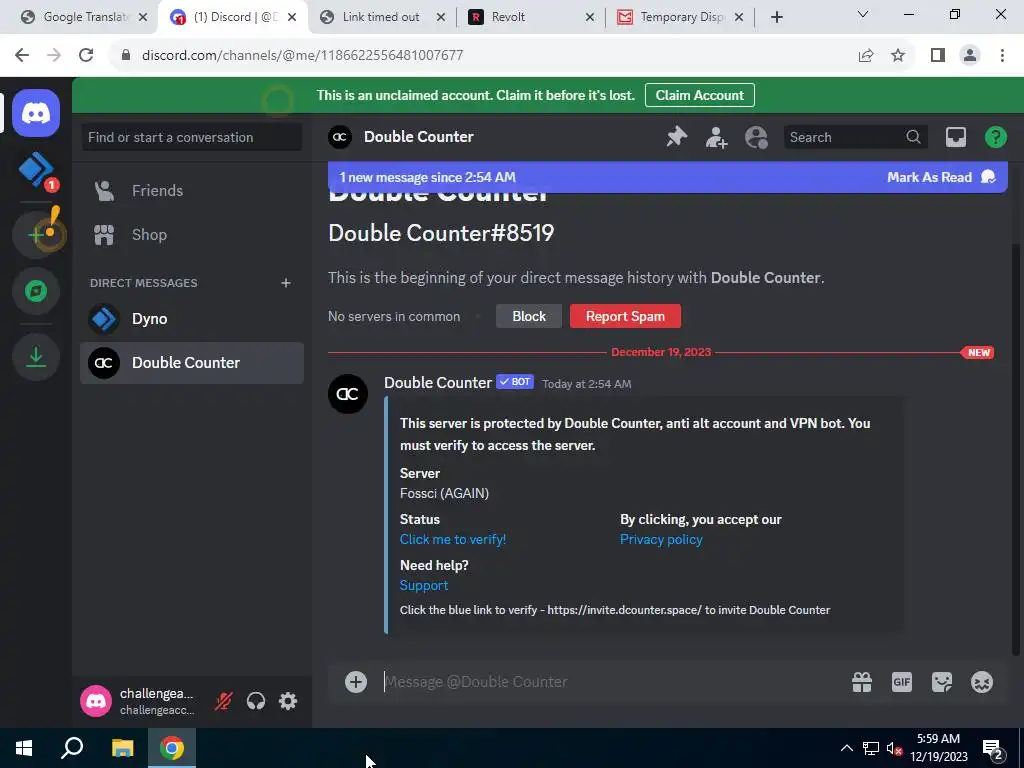
Task: Show hidden system tray icons chevron
Action: [x=846, y=748]
